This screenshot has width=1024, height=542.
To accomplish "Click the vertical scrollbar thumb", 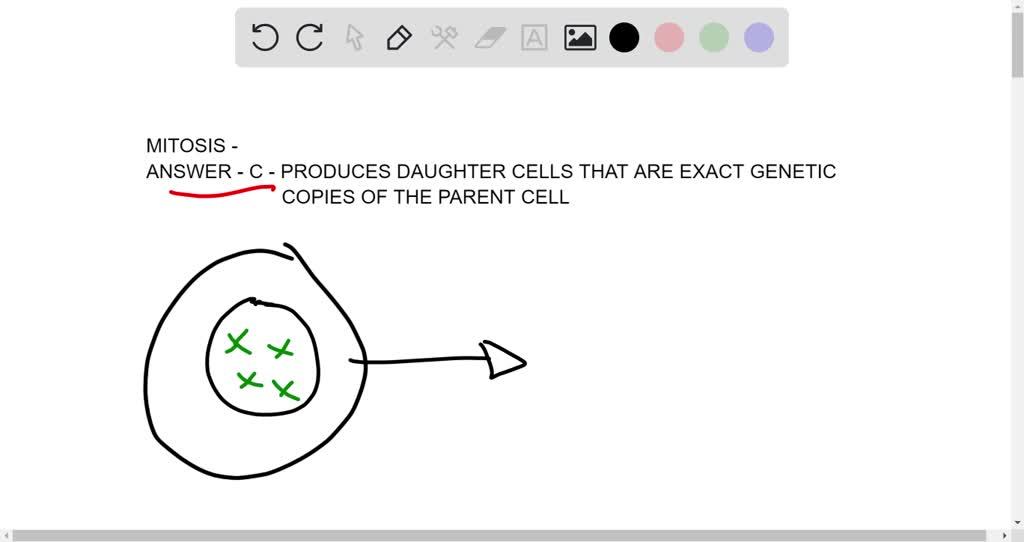I will click(1016, 45).
